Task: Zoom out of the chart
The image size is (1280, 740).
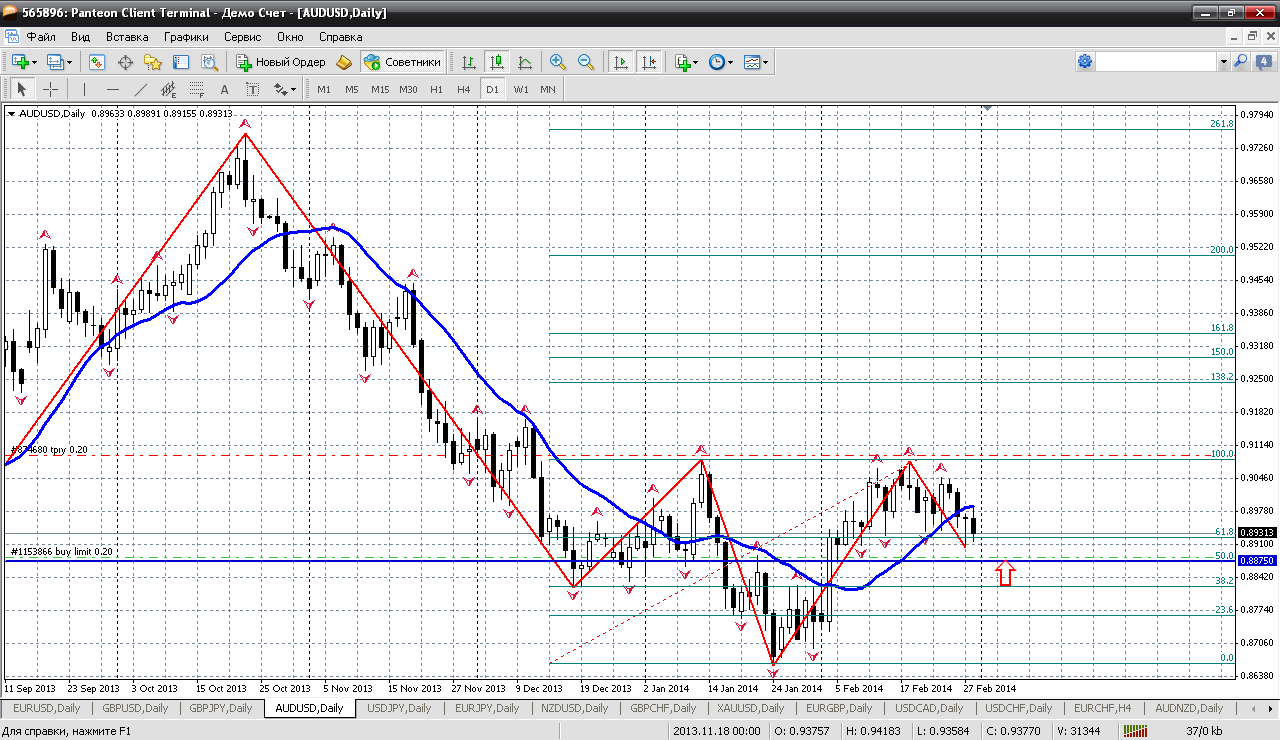Action: 586,62
